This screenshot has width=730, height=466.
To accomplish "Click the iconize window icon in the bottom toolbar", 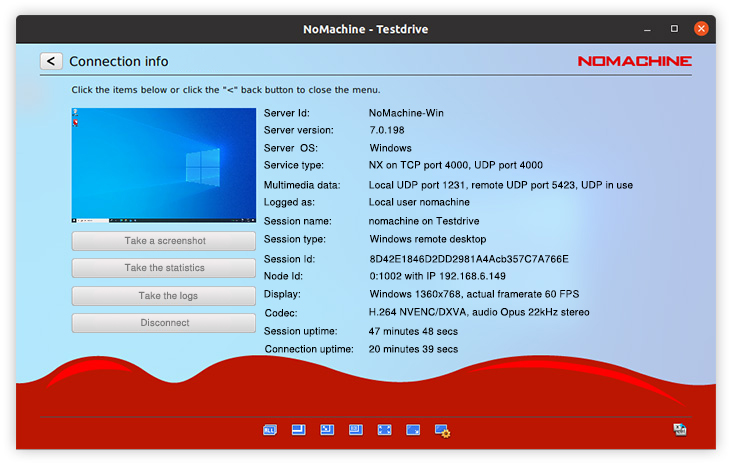I will click(x=327, y=430).
